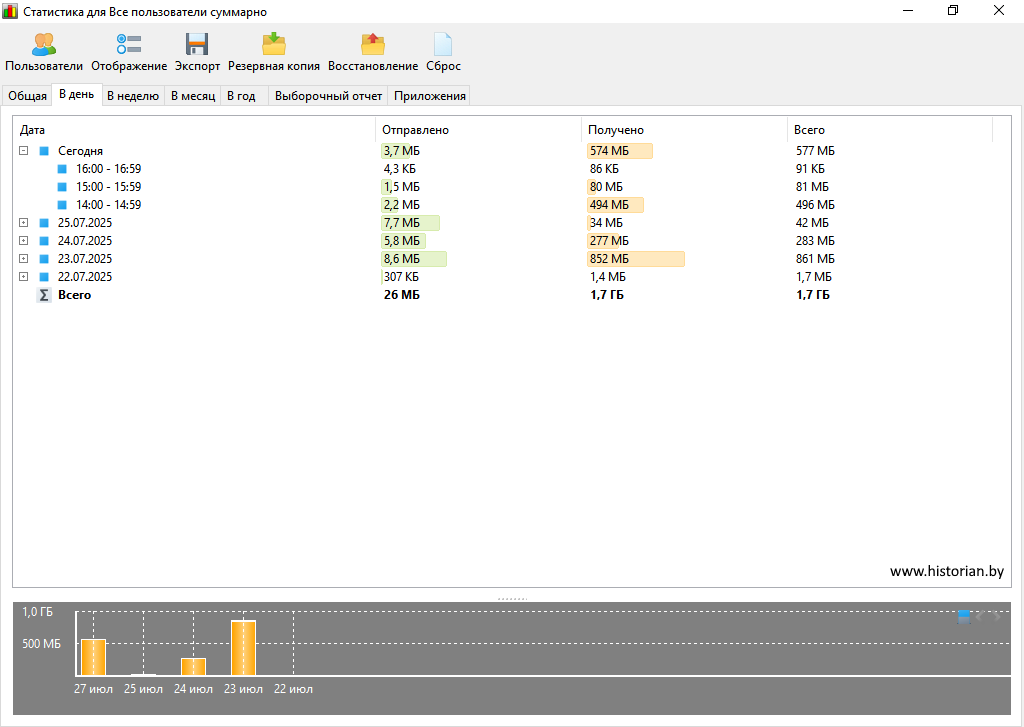Click the 23 июл bar in chart
The image size is (1024, 727).
click(x=243, y=648)
